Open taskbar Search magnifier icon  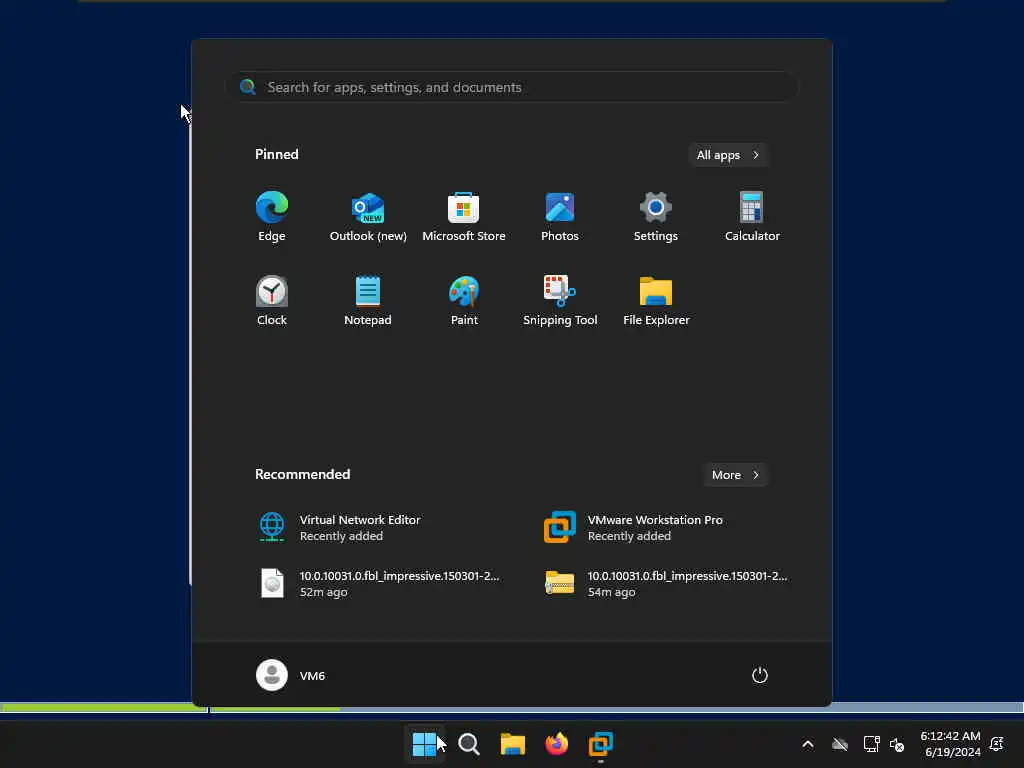point(469,744)
